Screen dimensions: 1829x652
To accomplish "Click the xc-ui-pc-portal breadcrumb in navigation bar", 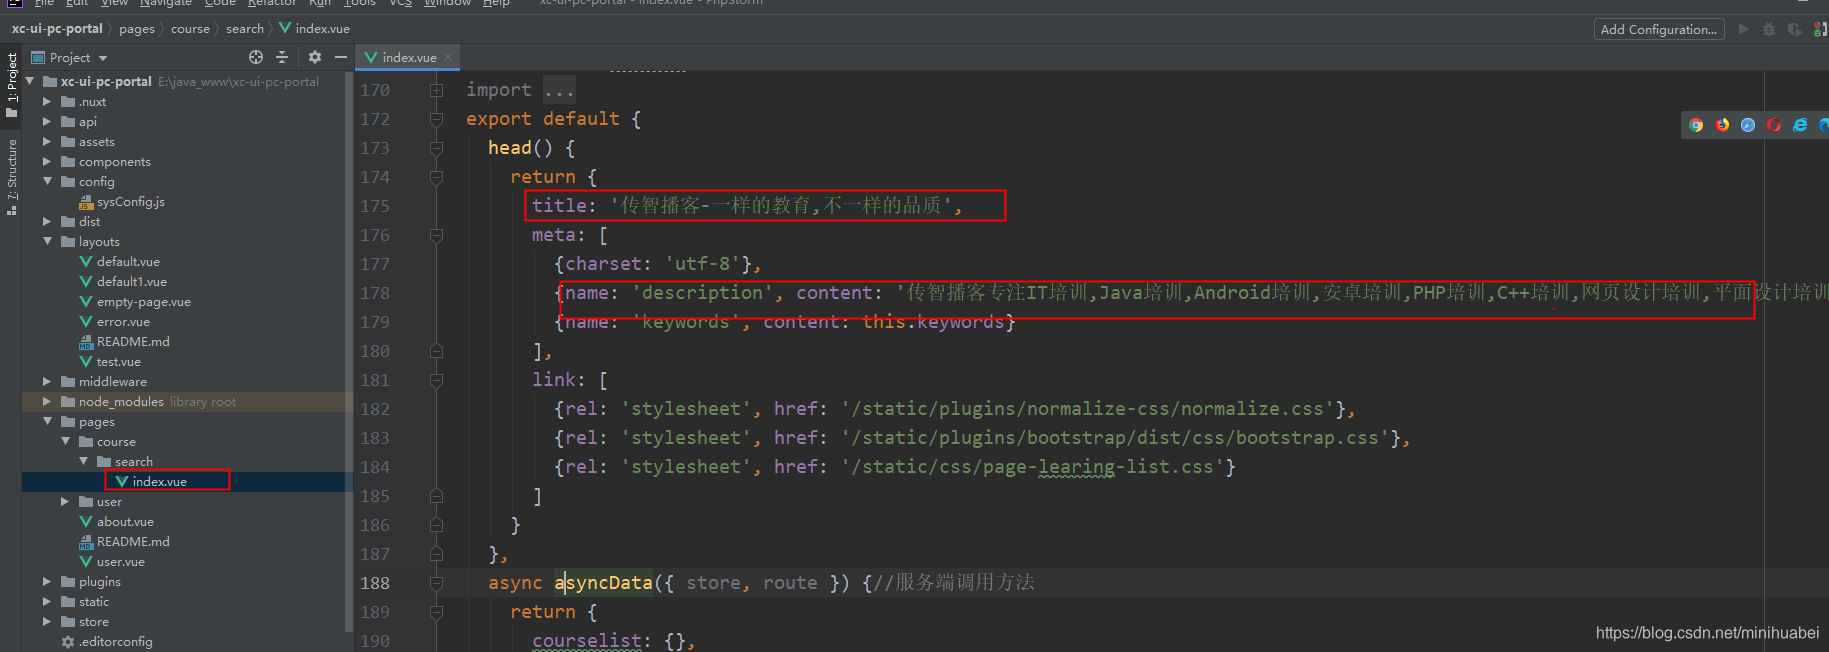I will pos(57,29).
